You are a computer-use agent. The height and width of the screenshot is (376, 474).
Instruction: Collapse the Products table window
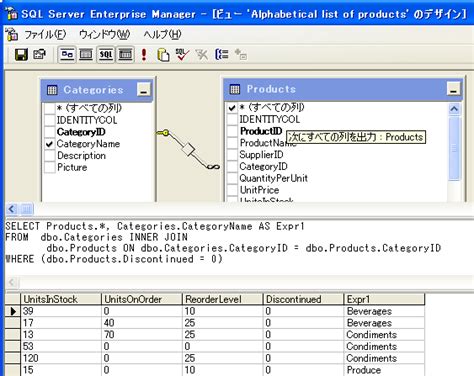(x=454, y=89)
